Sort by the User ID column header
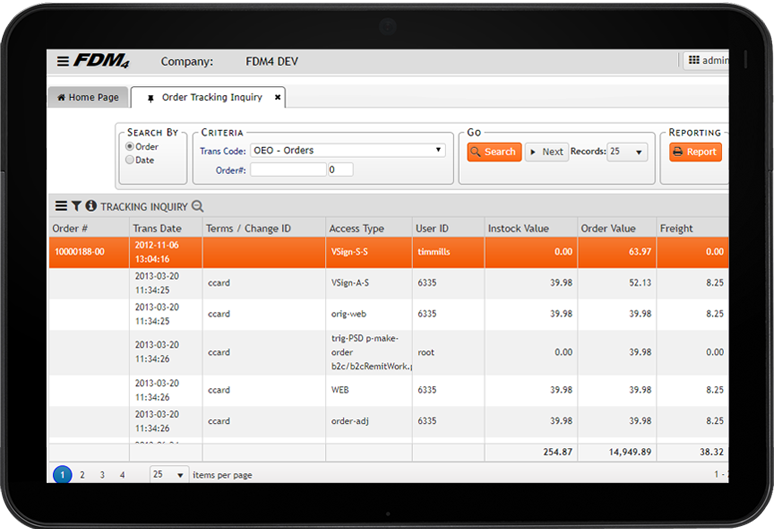The width and height of the screenshot is (774, 529). pyautogui.click(x=448, y=228)
